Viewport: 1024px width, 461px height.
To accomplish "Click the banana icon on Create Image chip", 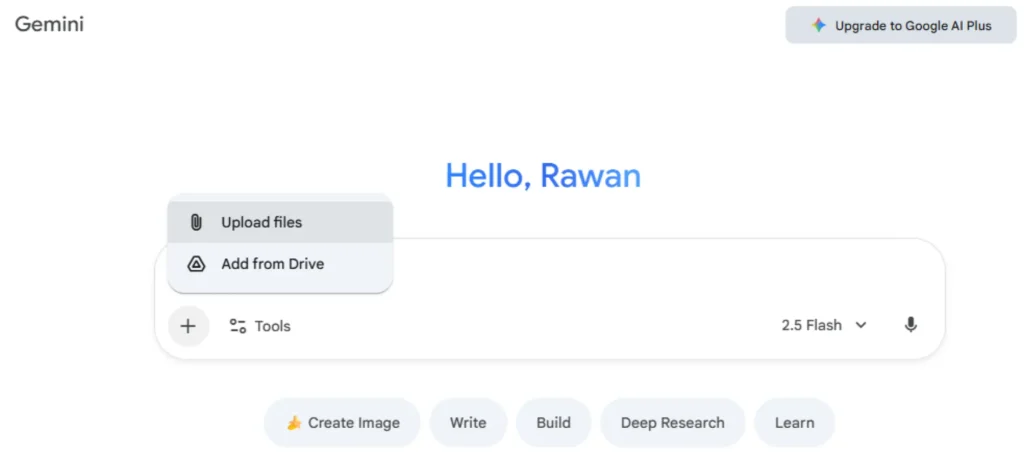I will tap(294, 423).
